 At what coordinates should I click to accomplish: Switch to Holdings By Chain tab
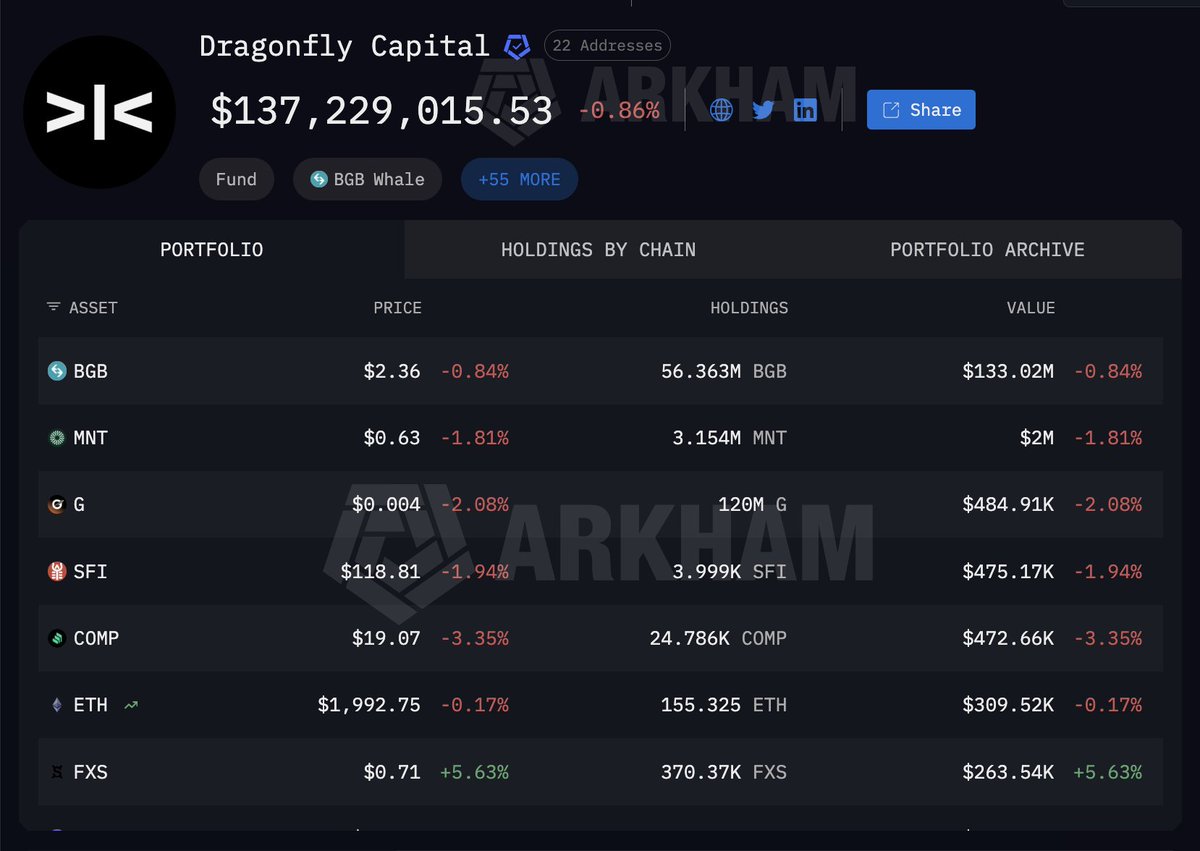point(598,250)
